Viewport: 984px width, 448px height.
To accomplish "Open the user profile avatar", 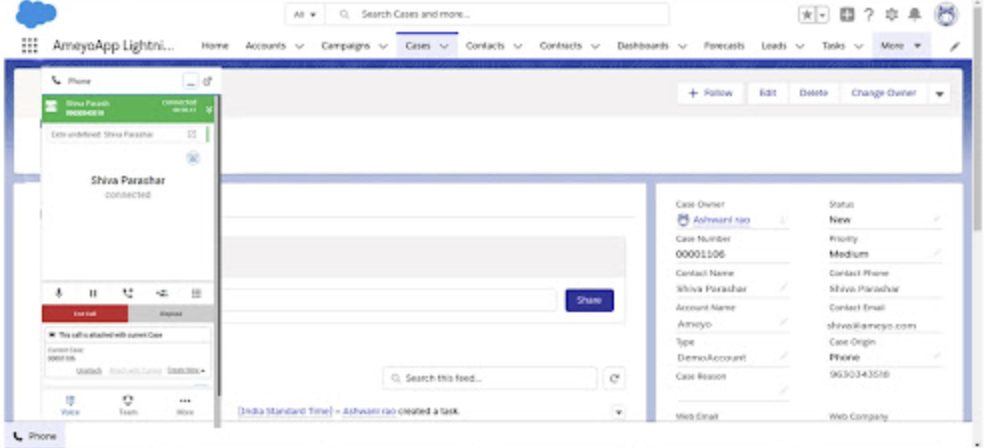I will pyautogui.click(x=946, y=15).
